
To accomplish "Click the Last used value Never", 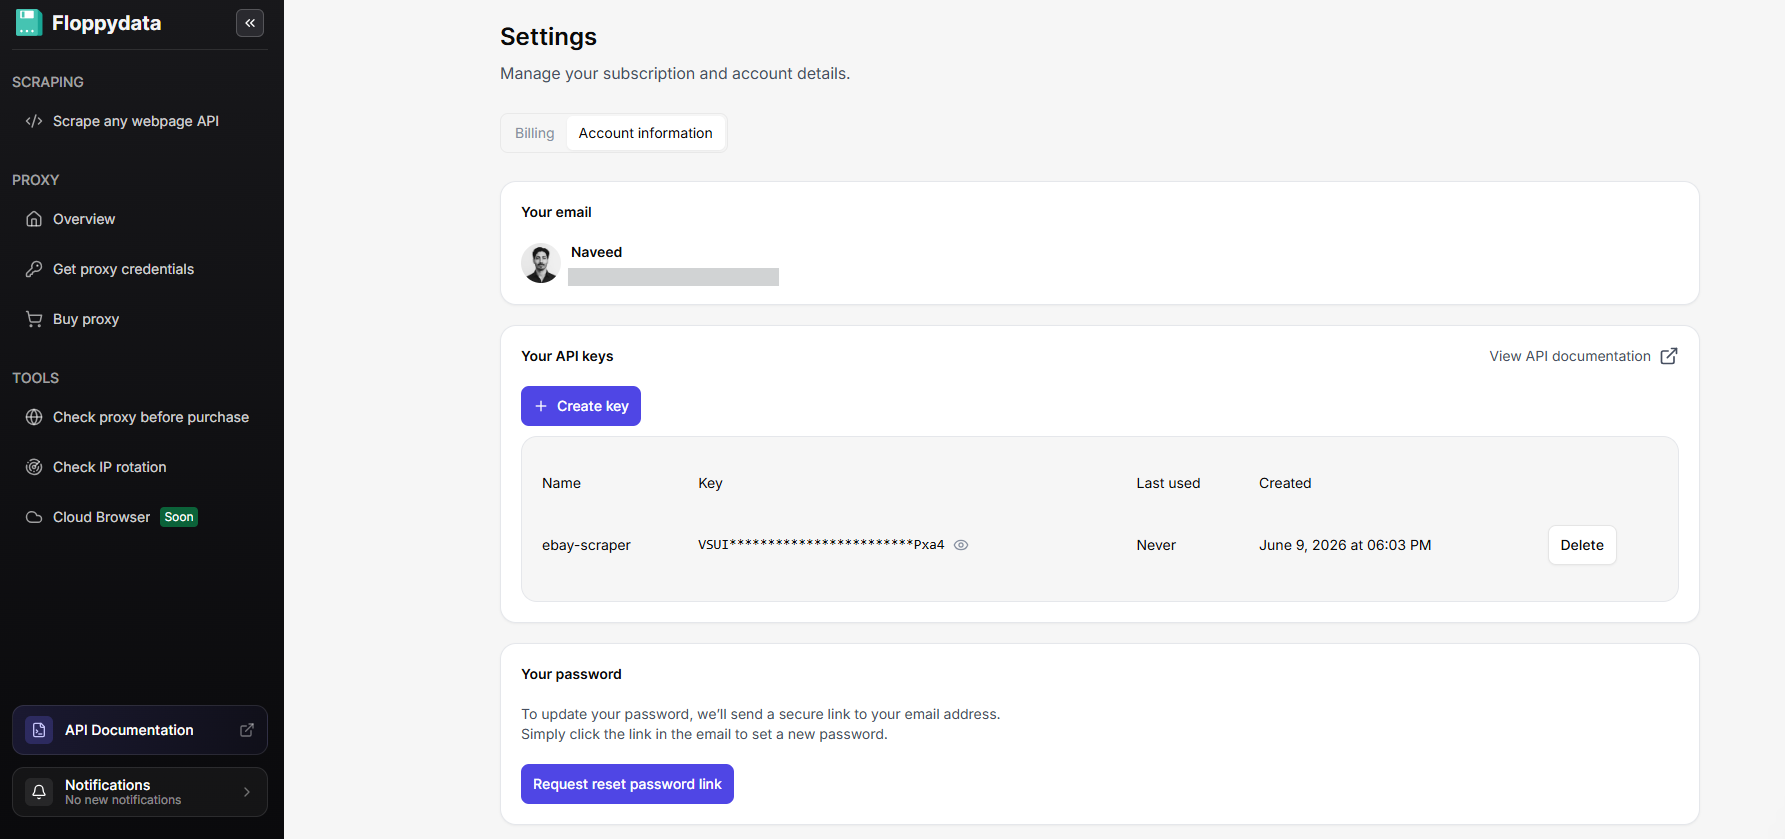I will click(1156, 545).
